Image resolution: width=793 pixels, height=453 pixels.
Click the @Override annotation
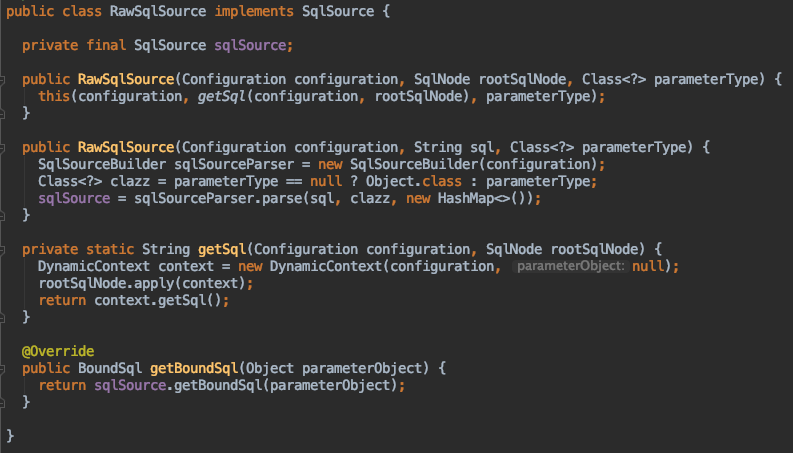coord(58,351)
